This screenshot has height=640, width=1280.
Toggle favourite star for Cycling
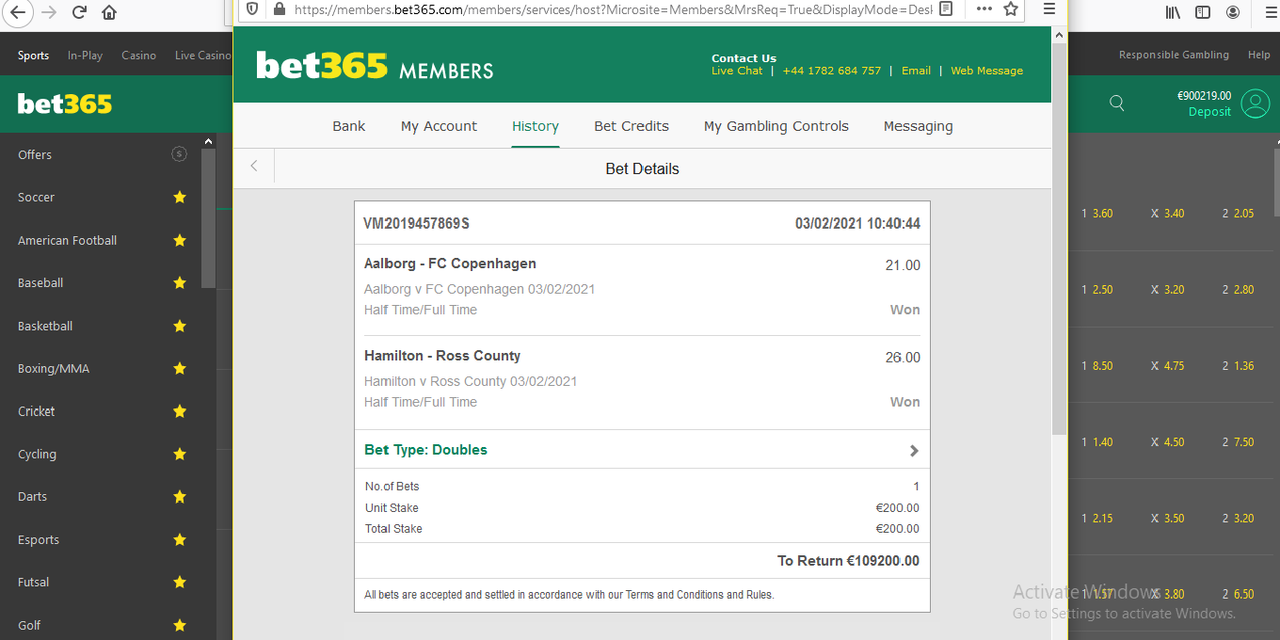tap(180, 454)
